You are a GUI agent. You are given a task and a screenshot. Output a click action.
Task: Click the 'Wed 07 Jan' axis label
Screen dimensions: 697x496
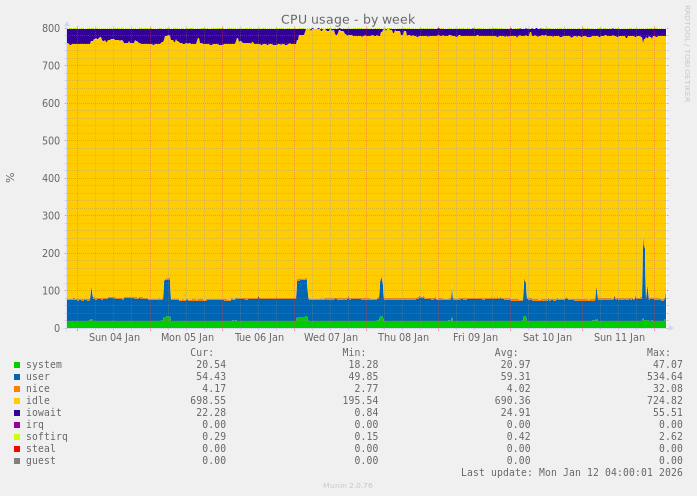point(331,338)
